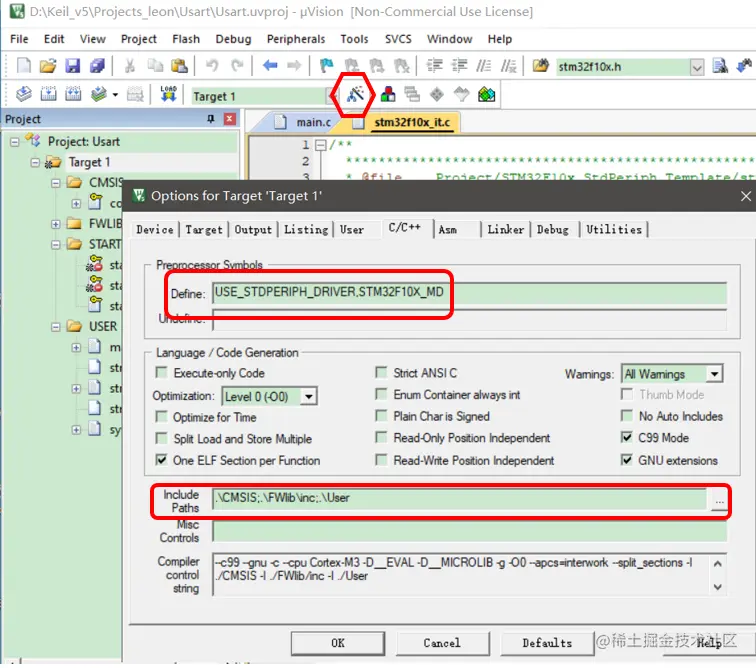The height and width of the screenshot is (668, 756).
Task: Collapse the Target 1 tree node
Action: click(35, 163)
